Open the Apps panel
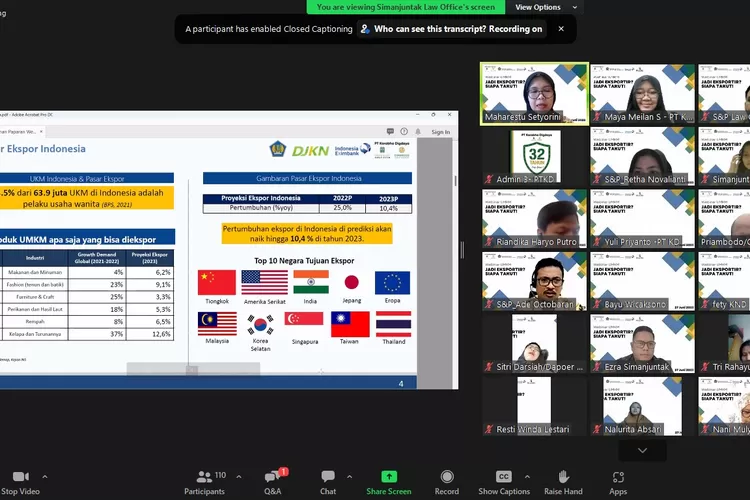750x500 pixels. [x=618, y=477]
